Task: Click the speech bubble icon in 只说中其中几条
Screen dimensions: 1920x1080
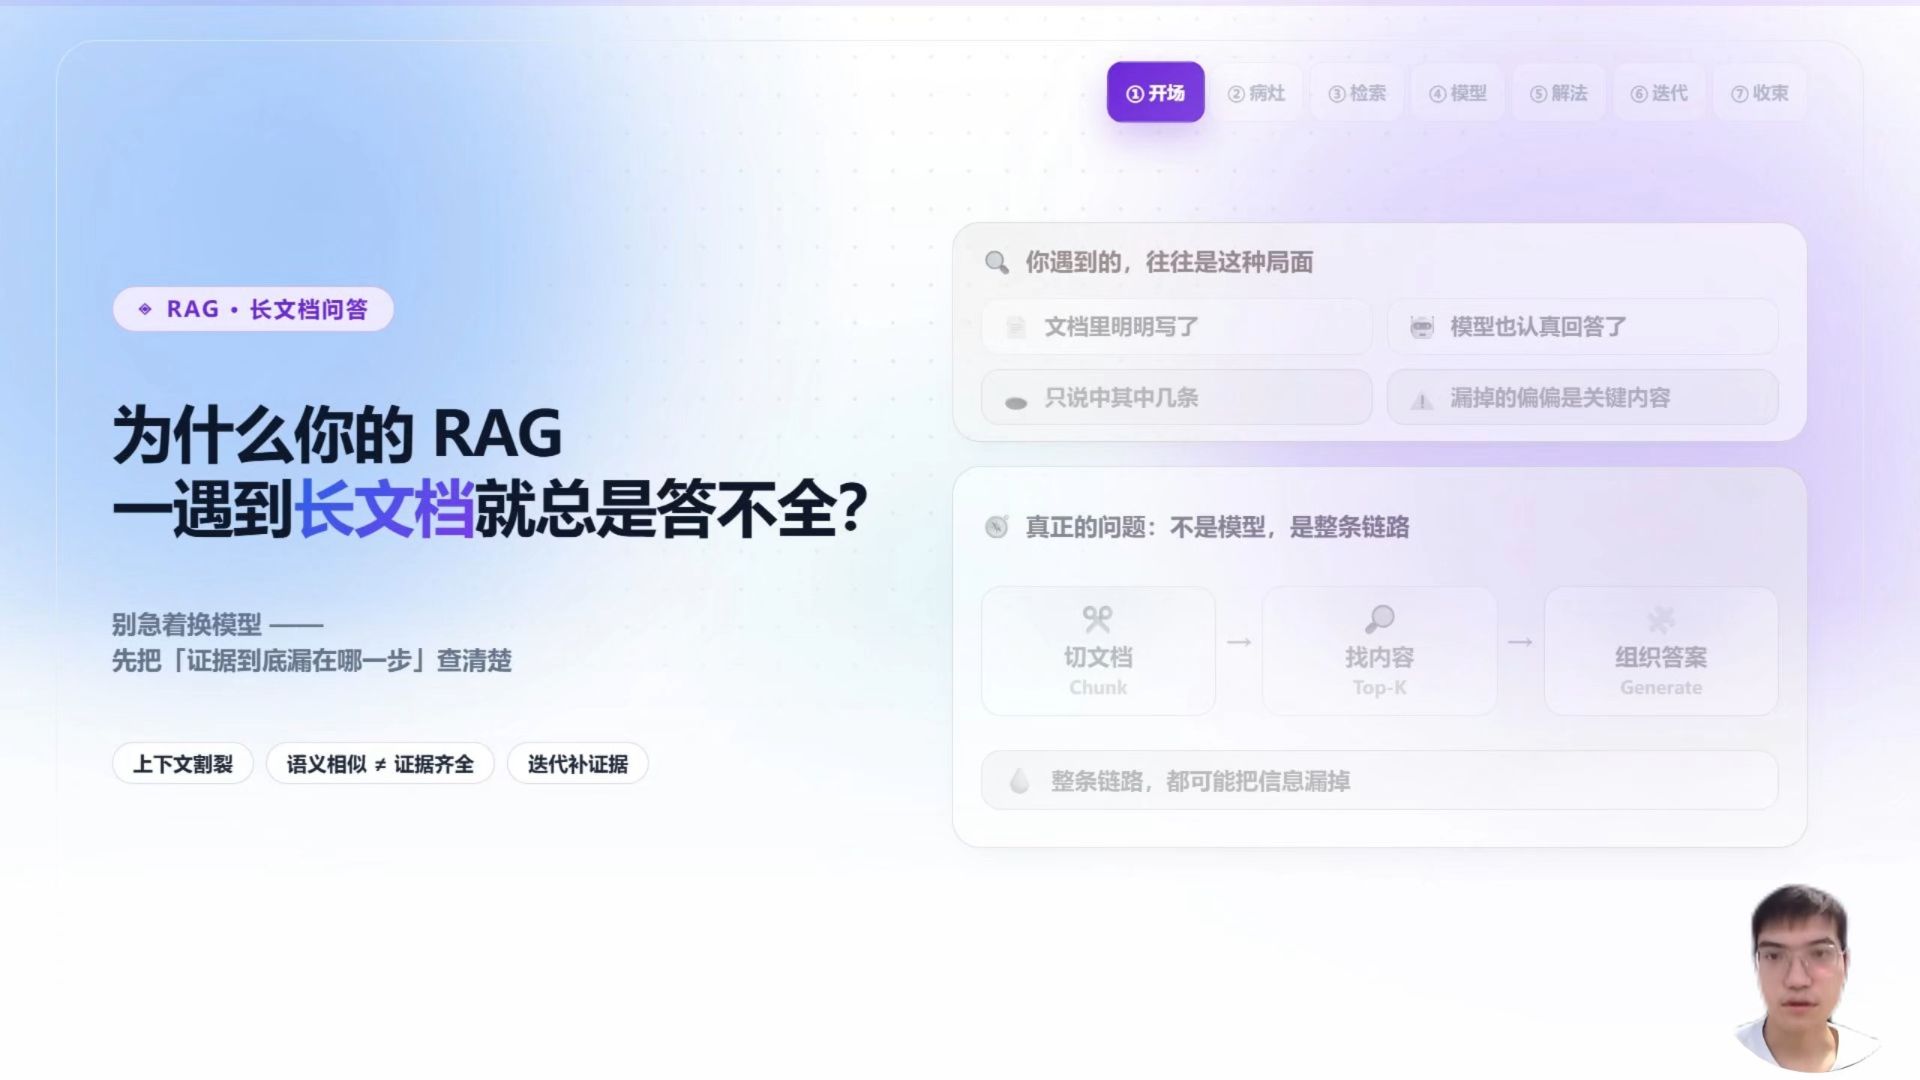Action: point(1016,402)
